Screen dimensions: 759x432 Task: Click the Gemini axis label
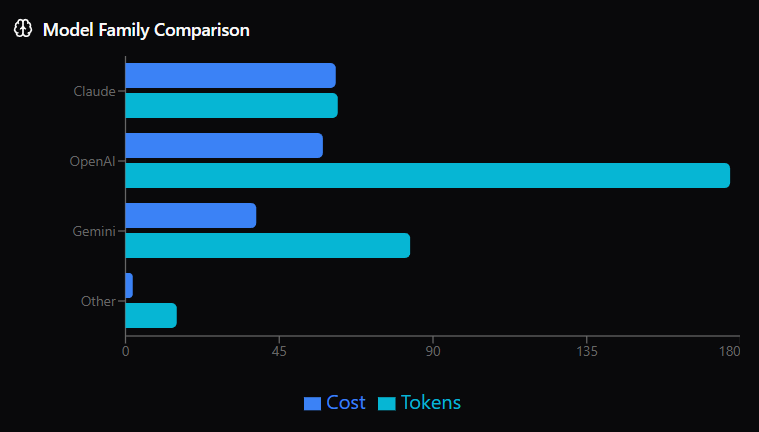point(94,231)
